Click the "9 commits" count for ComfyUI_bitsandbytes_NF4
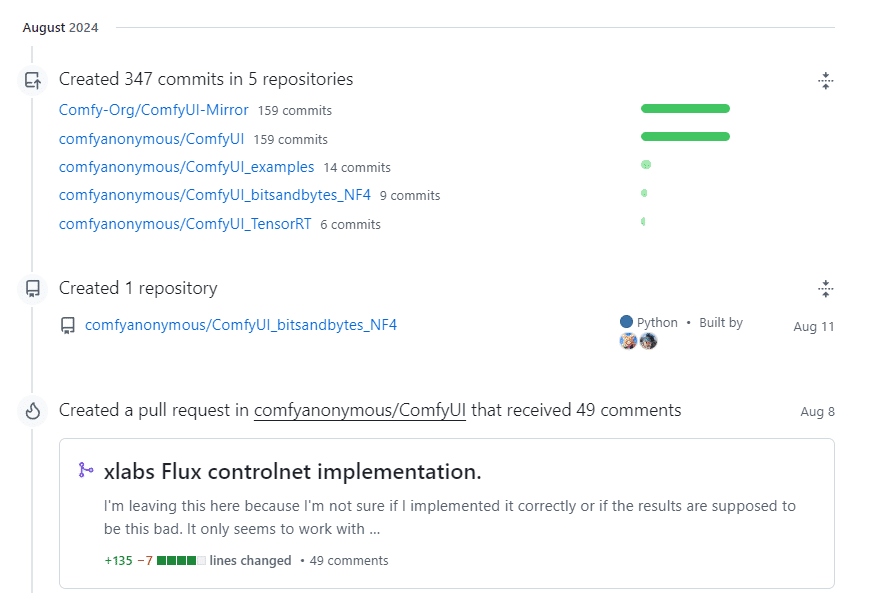The image size is (889, 593). click(410, 196)
